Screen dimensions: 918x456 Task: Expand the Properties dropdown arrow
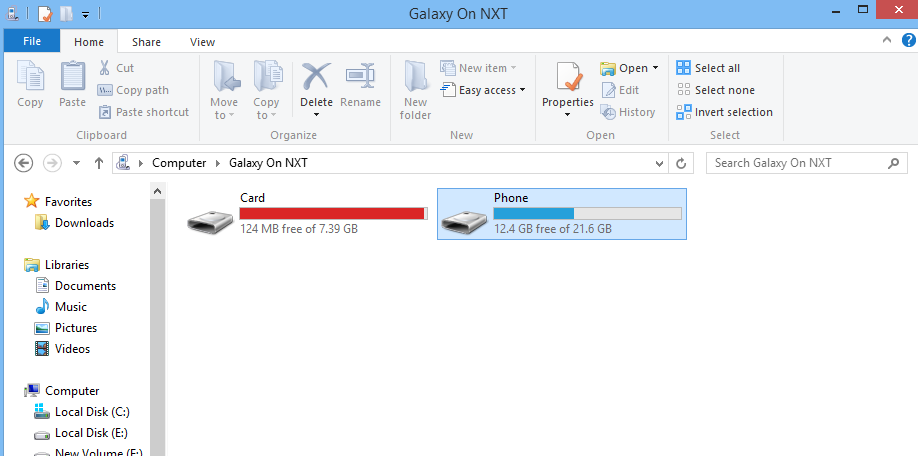(x=567, y=115)
